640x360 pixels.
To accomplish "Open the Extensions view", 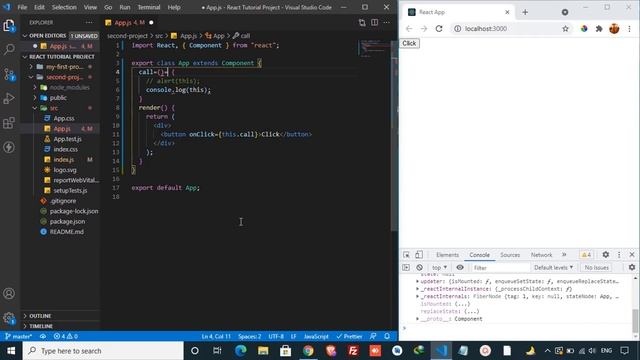I will (9, 123).
